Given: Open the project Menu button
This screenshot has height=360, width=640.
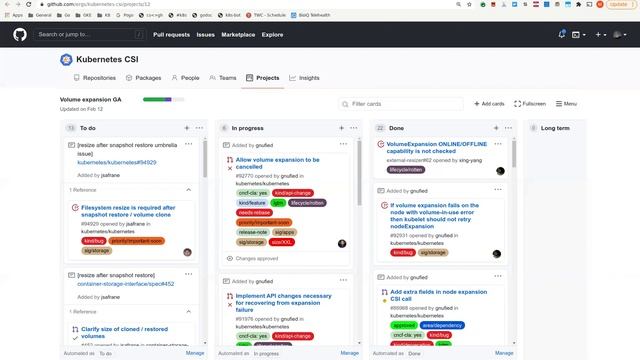Looking at the screenshot, I should point(567,104).
